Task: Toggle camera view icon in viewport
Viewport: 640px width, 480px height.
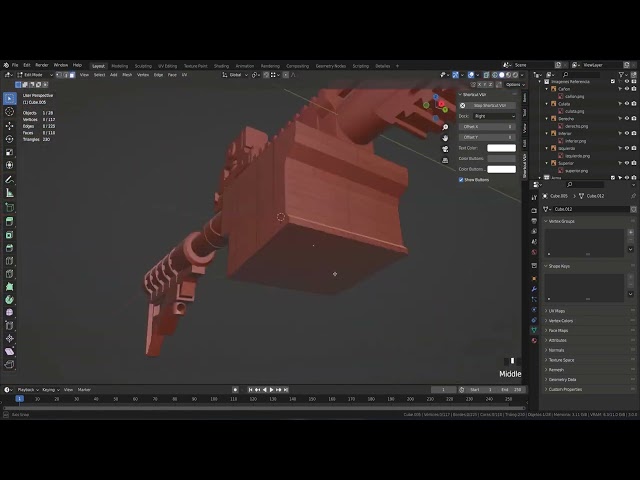Action: [x=445, y=149]
